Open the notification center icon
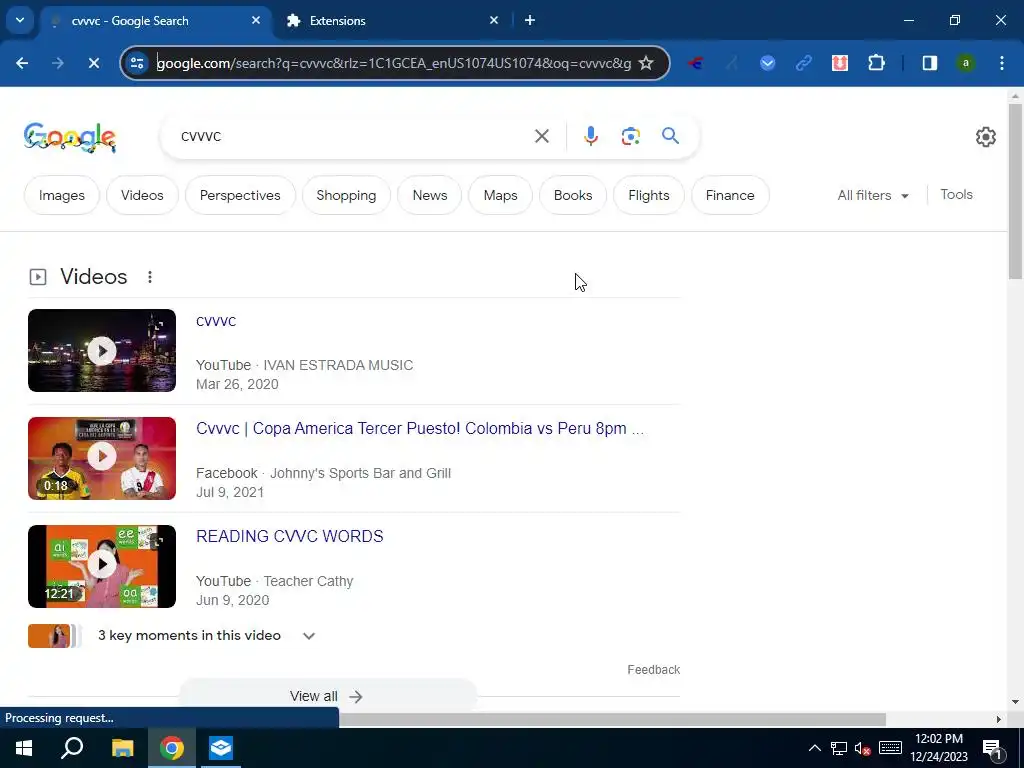The height and width of the screenshot is (768, 1024). pos(992,748)
